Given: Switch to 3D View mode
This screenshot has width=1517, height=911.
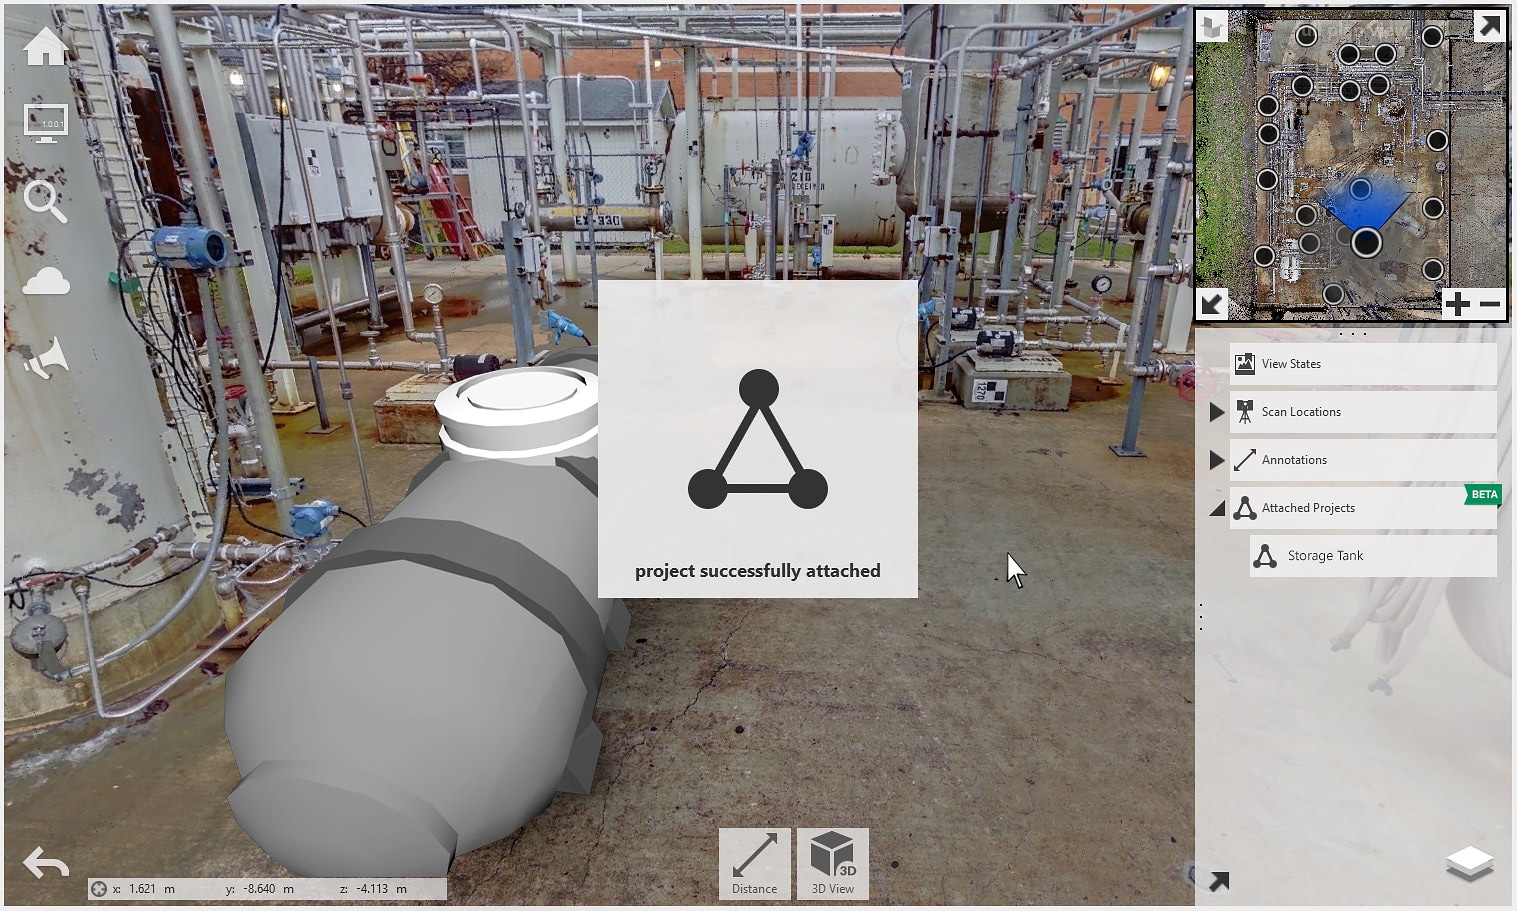Looking at the screenshot, I should pyautogui.click(x=832, y=862).
